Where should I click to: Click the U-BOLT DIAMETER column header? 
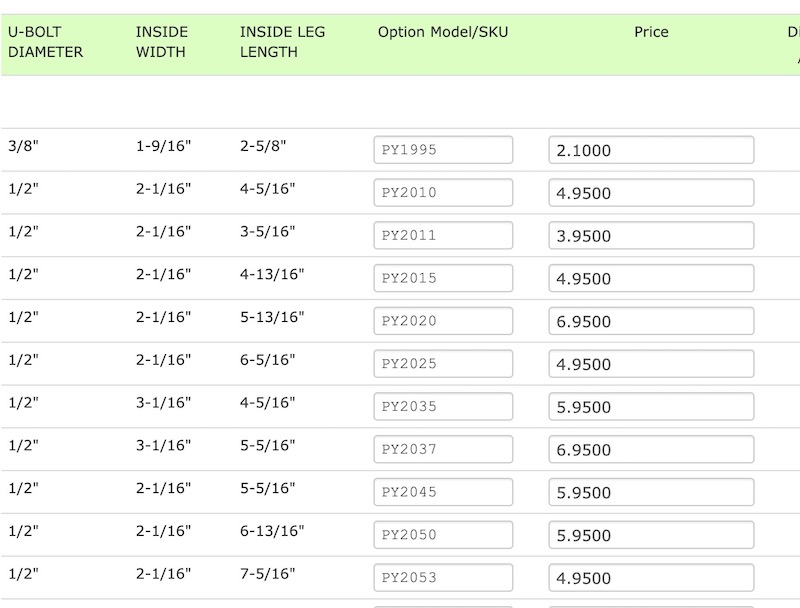point(45,42)
